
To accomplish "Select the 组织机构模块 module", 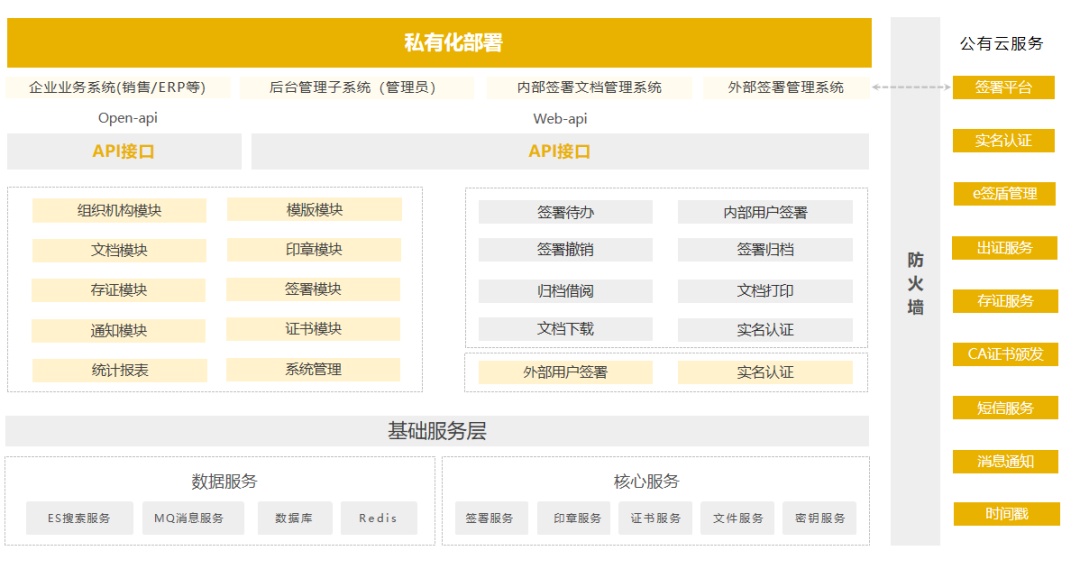I will coord(119,211).
